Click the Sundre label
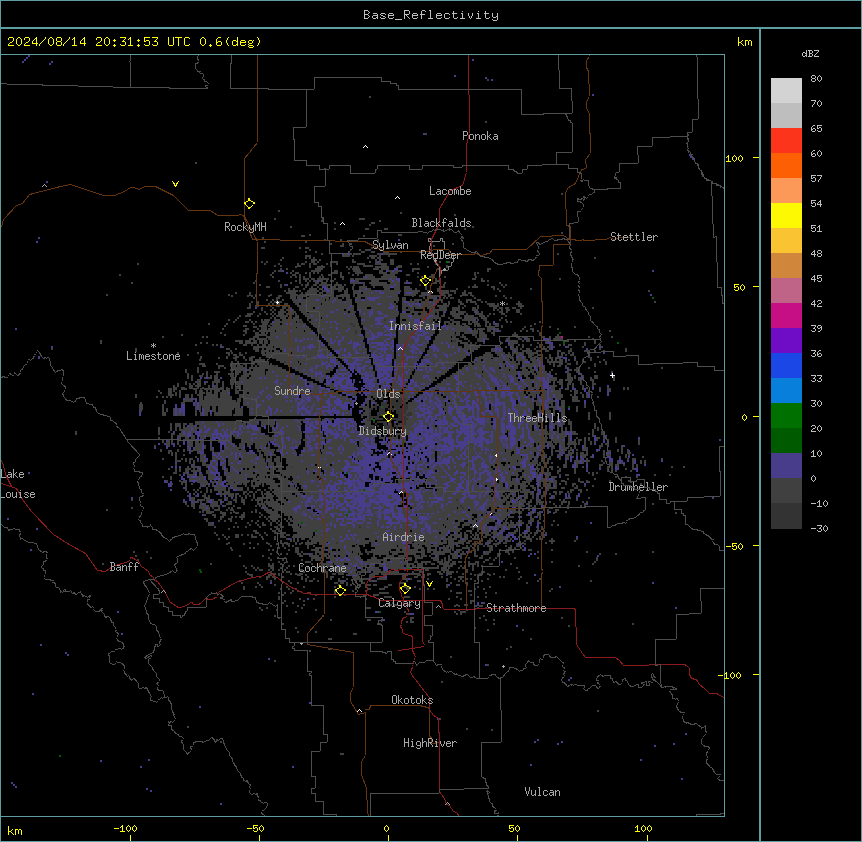 [292, 391]
